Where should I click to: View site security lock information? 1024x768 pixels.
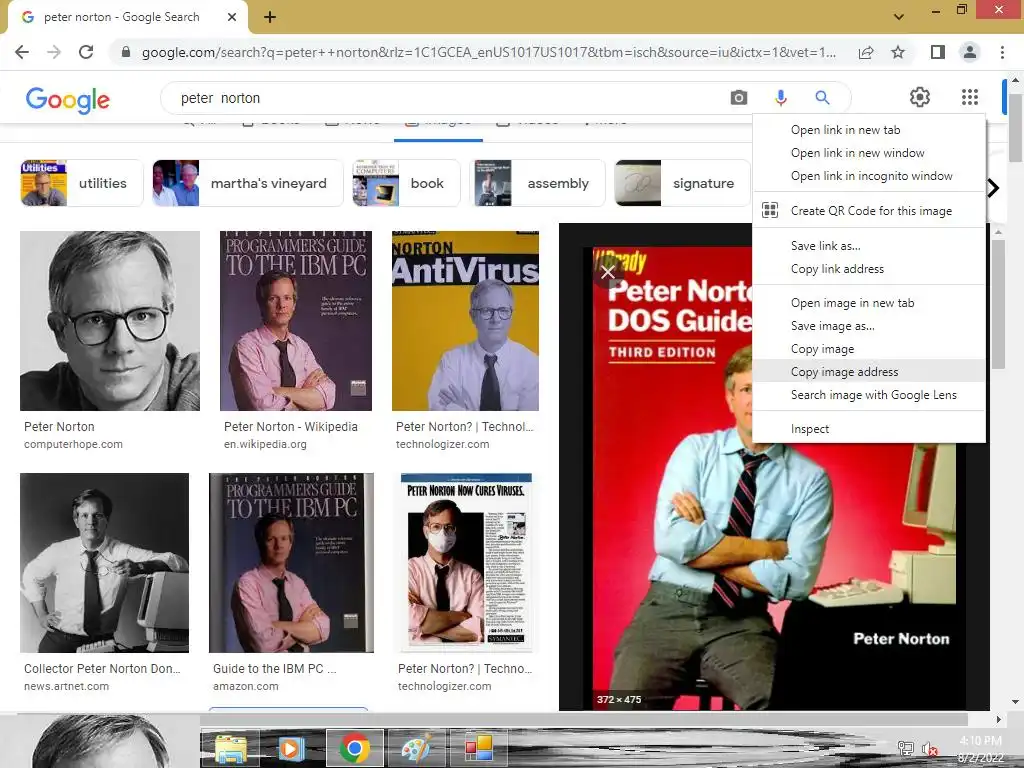point(126,52)
